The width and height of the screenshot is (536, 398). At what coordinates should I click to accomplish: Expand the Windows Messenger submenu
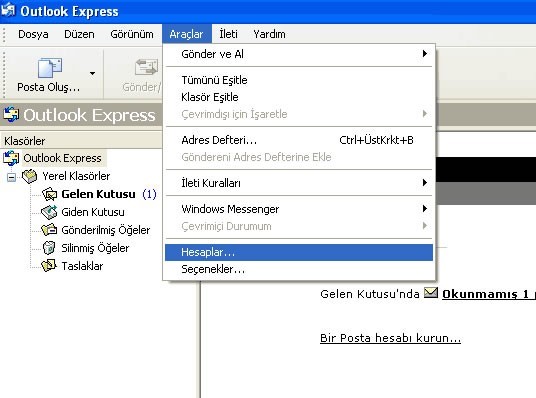[299, 209]
